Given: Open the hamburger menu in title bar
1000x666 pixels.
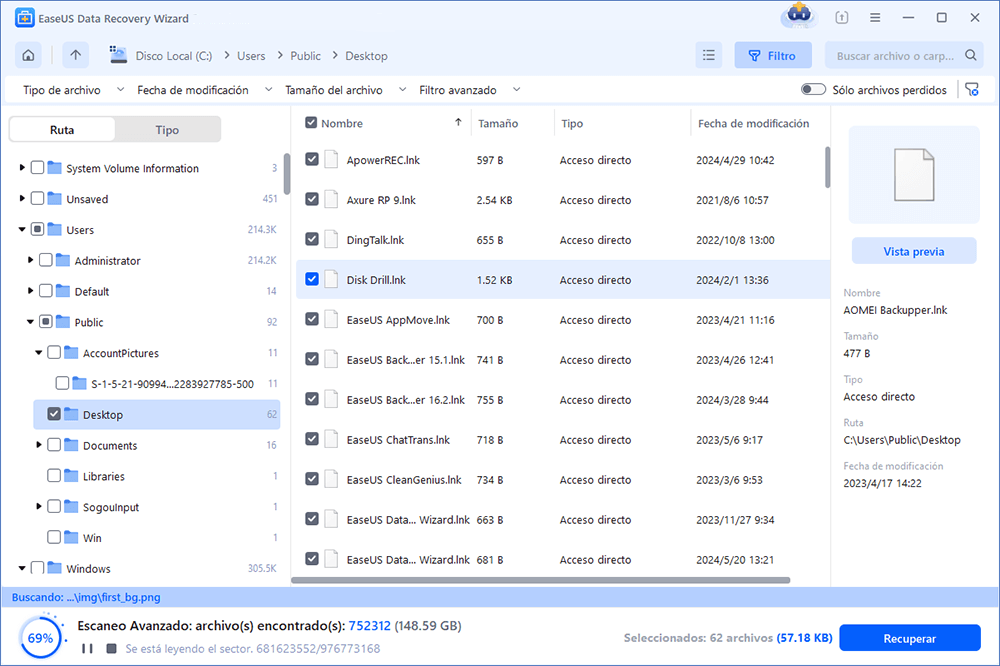Looking at the screenshot, I should point(875,18).
